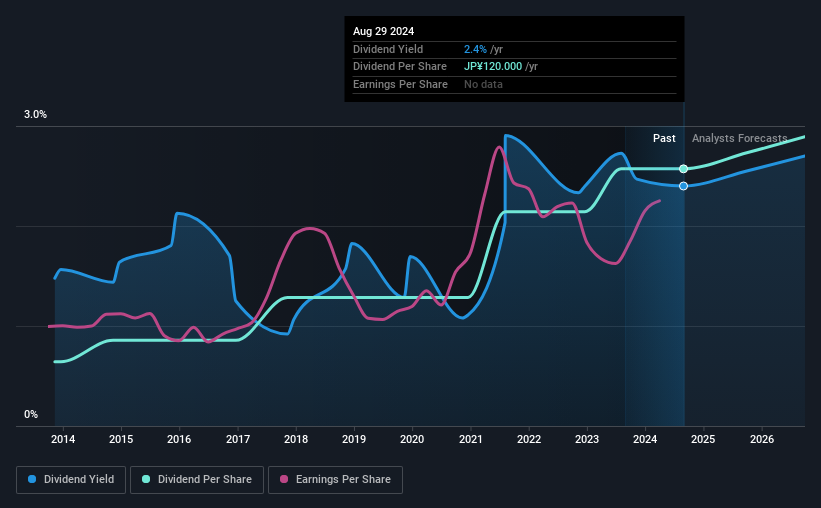Click the 2014 x-axis label

63,439
